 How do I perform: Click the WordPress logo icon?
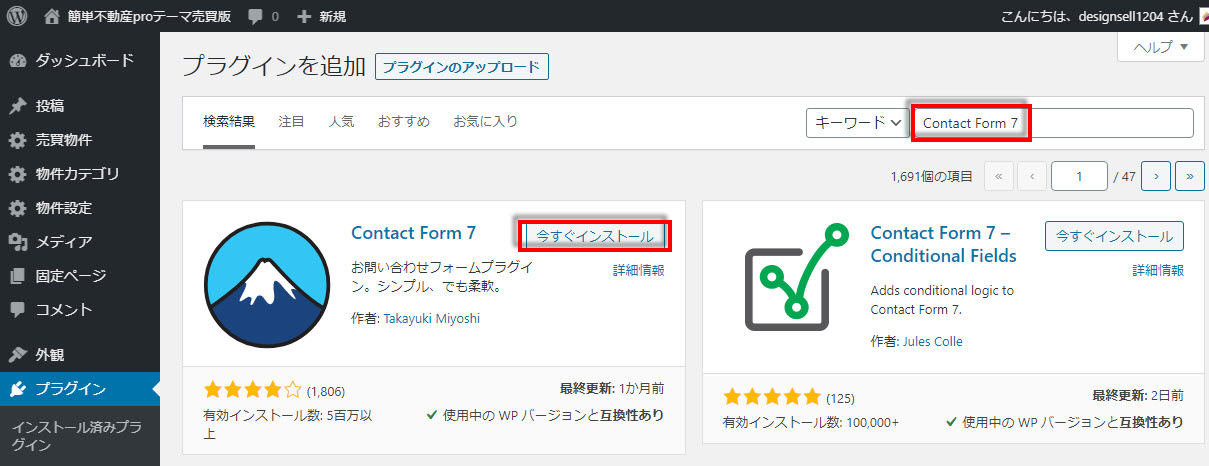[x=17, y=16]
